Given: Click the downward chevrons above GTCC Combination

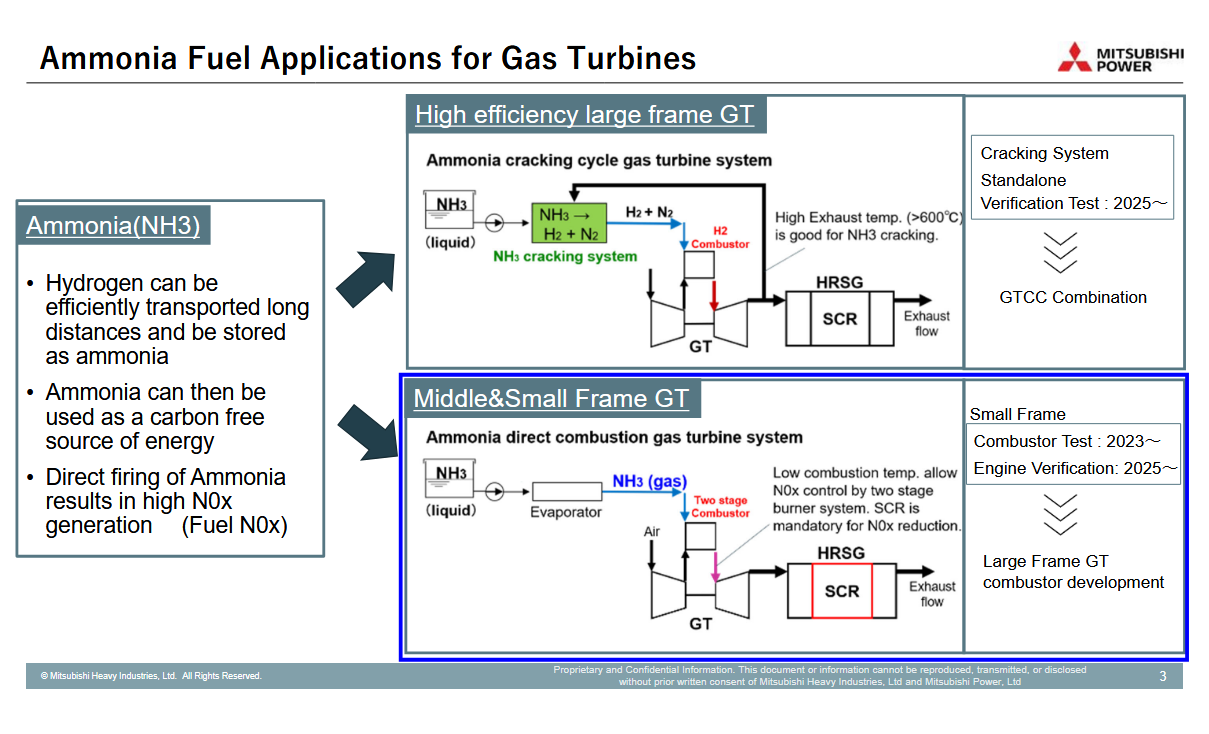Looking at the screenshot, I should click(x=1059, y=252).
